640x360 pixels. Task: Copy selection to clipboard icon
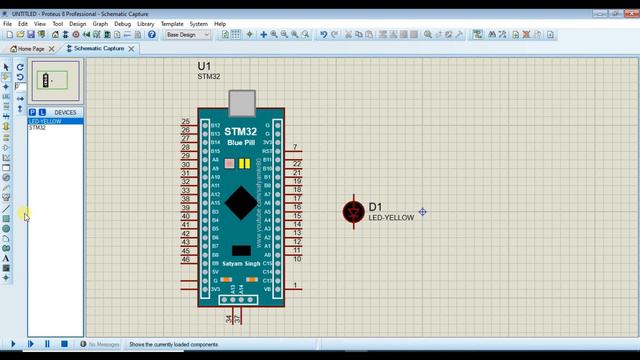359,35
